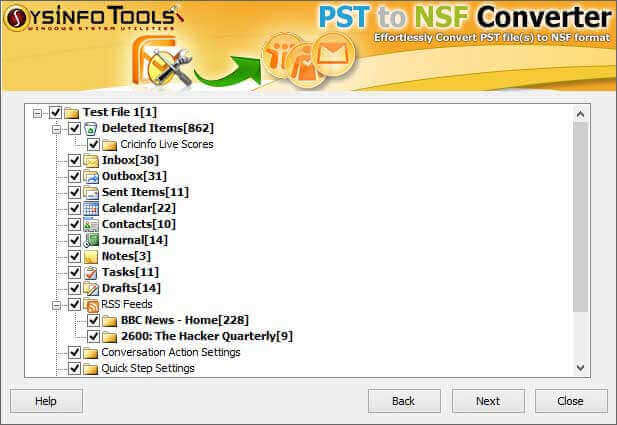The height and width of the screenshot is (425, 617).
Task: Click the 2600 Hacker Quarterly folder icon
Action: 109,337
